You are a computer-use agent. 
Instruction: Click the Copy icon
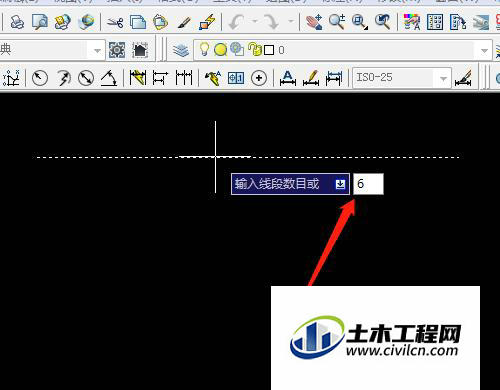tap(138, 22)
